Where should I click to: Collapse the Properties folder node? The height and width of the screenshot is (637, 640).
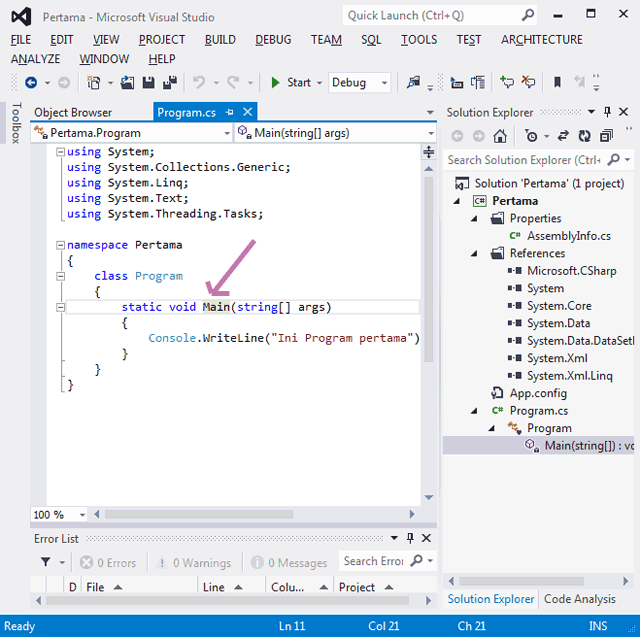click(x=474, y=219)
